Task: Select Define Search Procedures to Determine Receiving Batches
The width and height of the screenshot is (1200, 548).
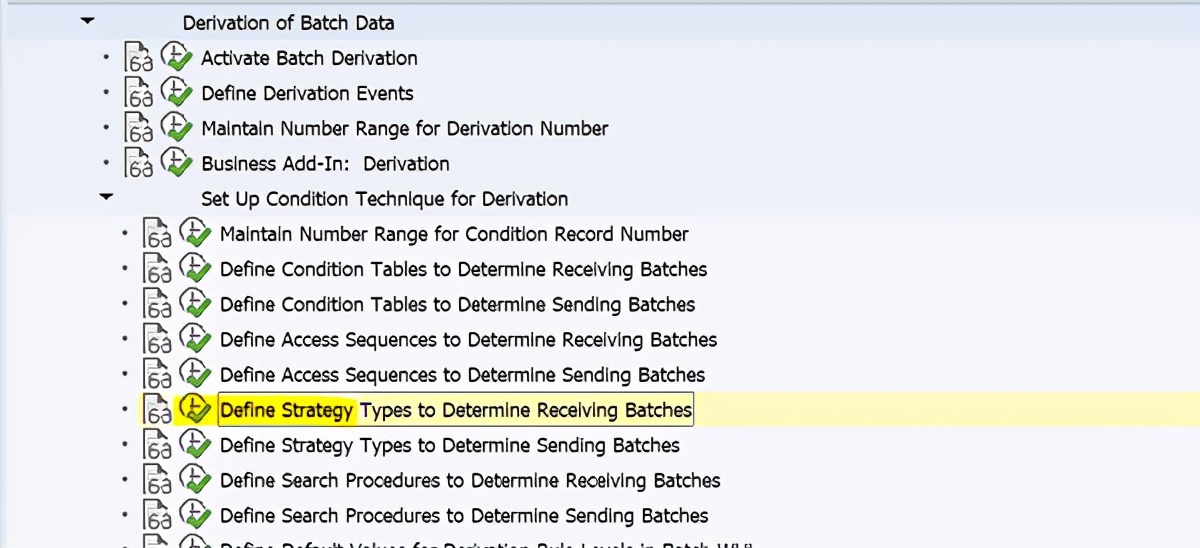Action: (470, 482)
